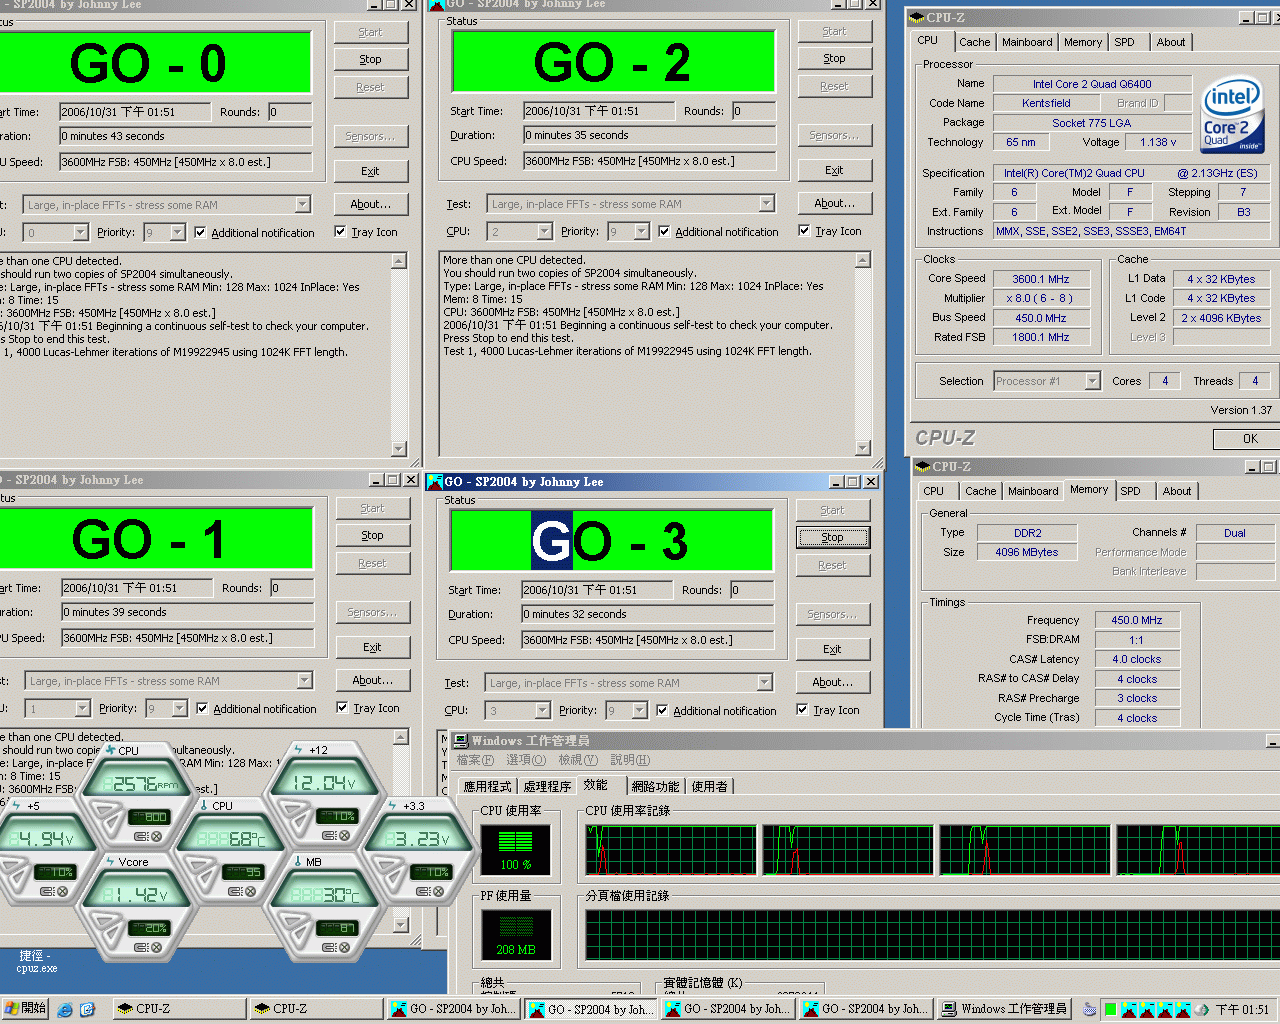Open the Priority dropdown in GO - 1 window
The height and width of the screenshot is (1024, 1280).
[180, 708]
